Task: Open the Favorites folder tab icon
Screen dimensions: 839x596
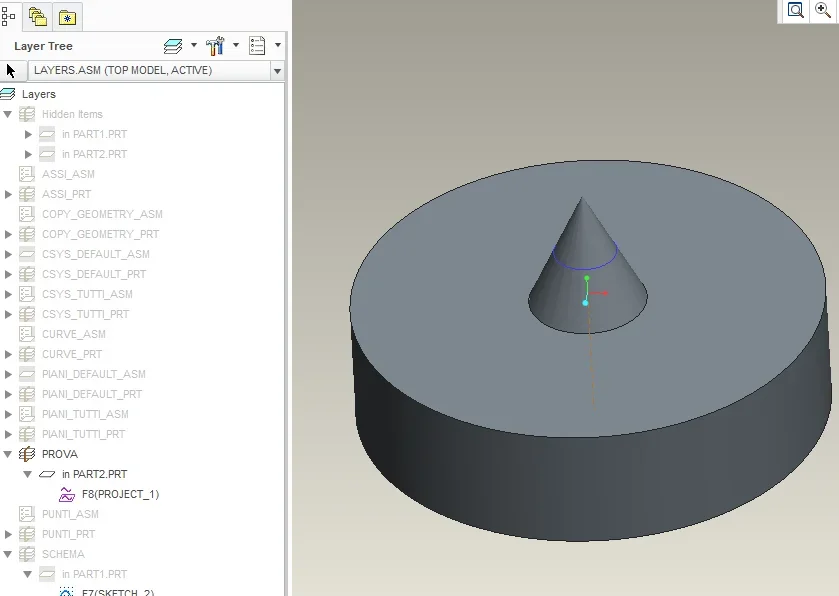Action: coord(67,18)
